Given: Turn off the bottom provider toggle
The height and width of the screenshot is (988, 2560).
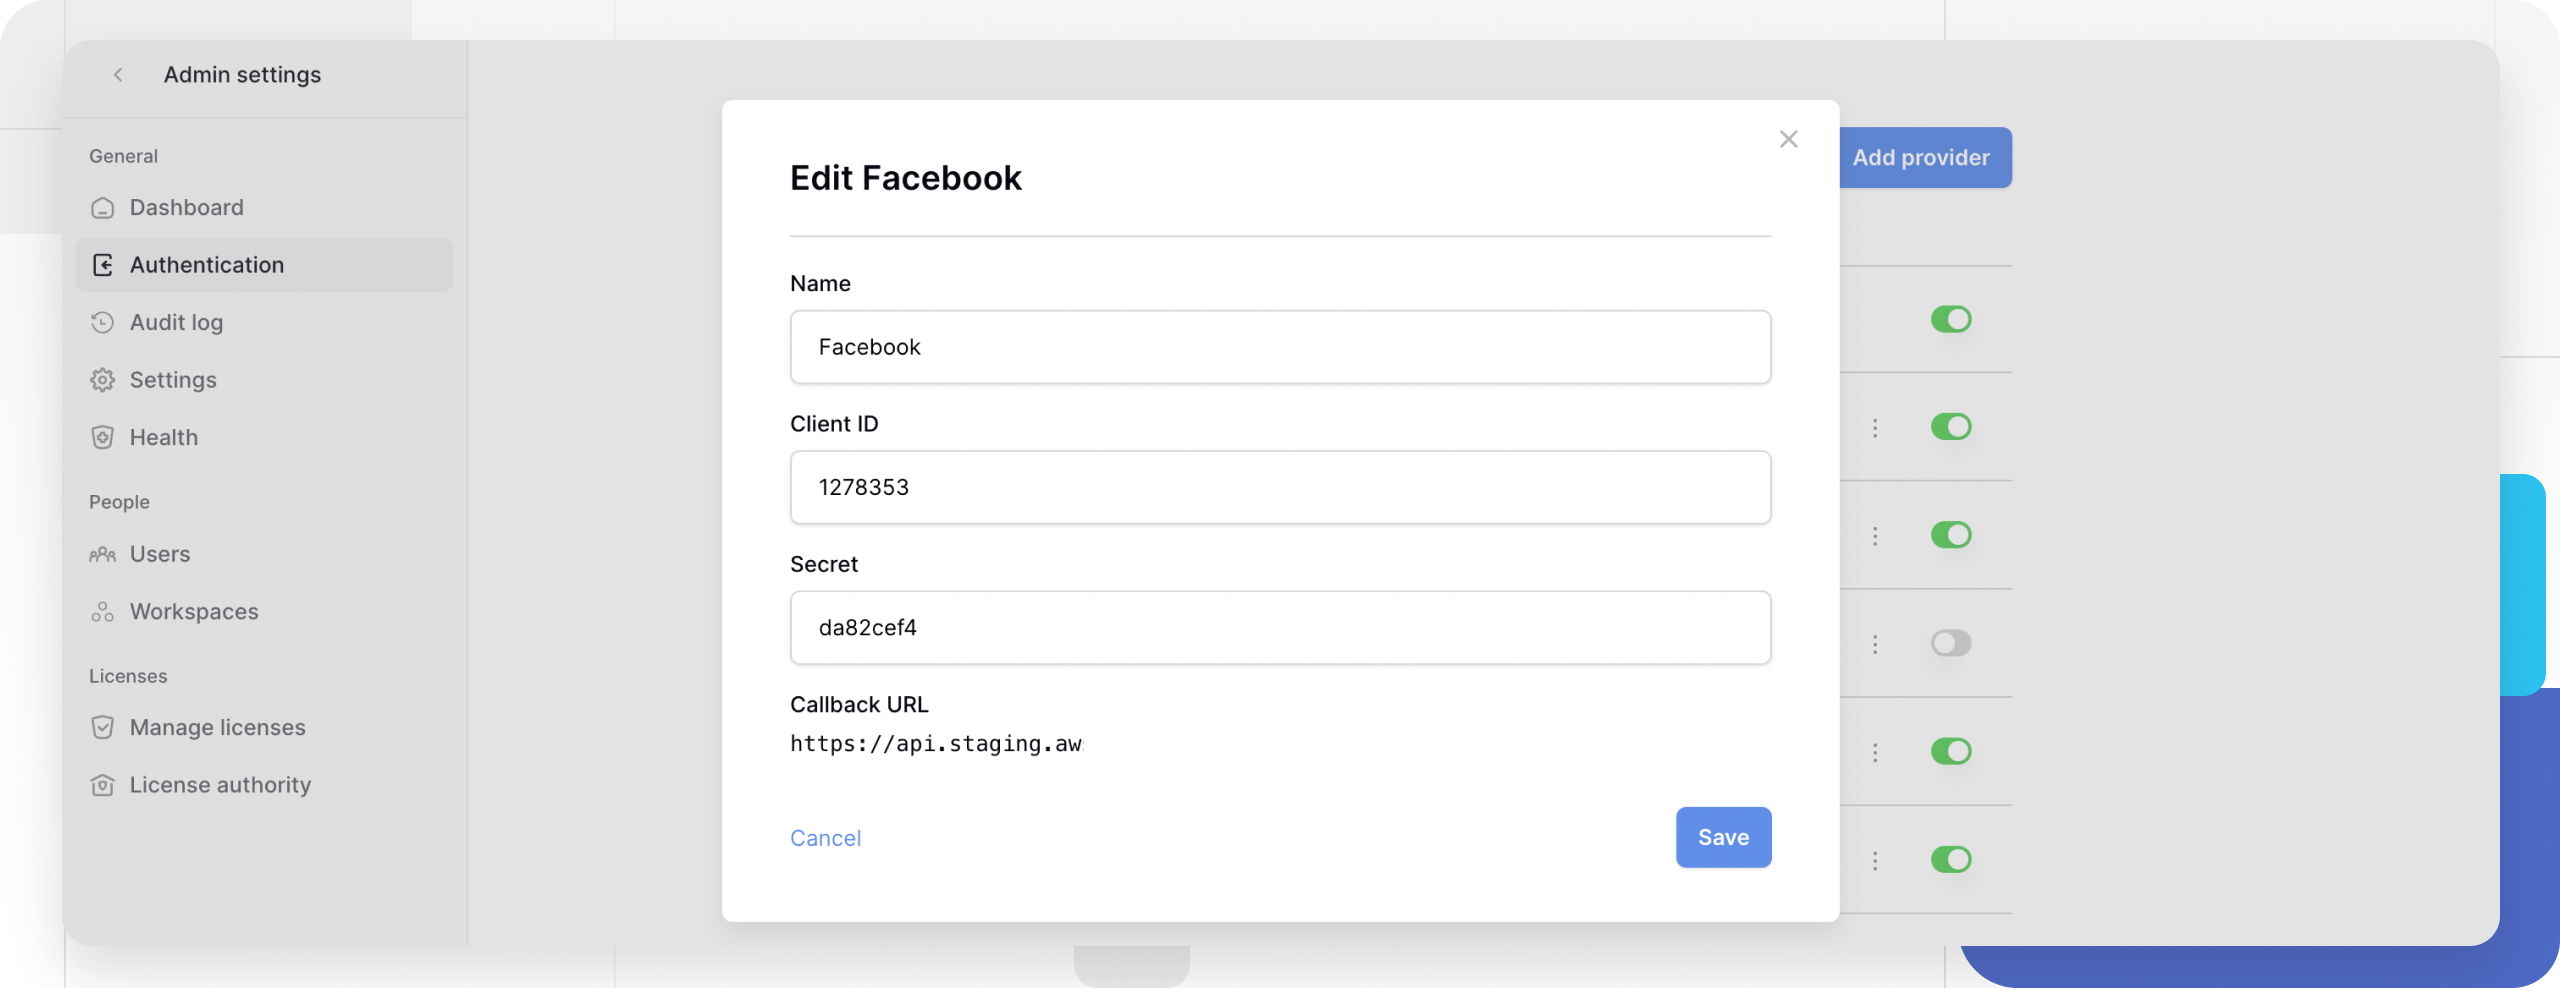Looking at the screenshot, I should point(1952,858).
